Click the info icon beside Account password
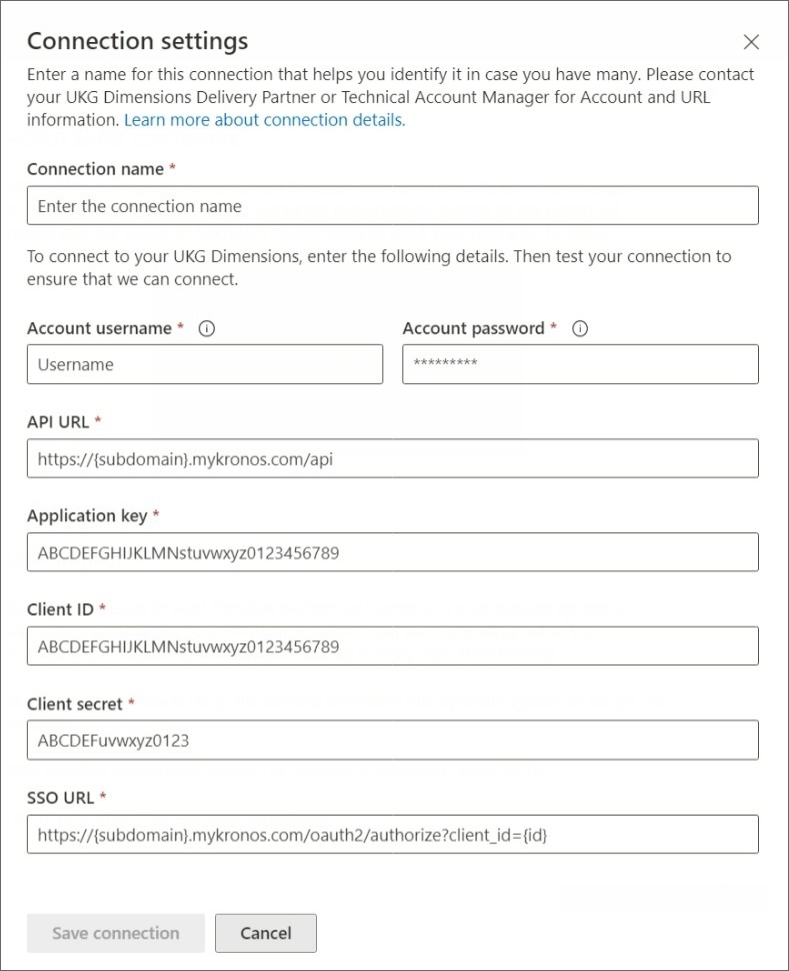Image resolution: width=789 pixels, height=971 pixels. (580, 329)
